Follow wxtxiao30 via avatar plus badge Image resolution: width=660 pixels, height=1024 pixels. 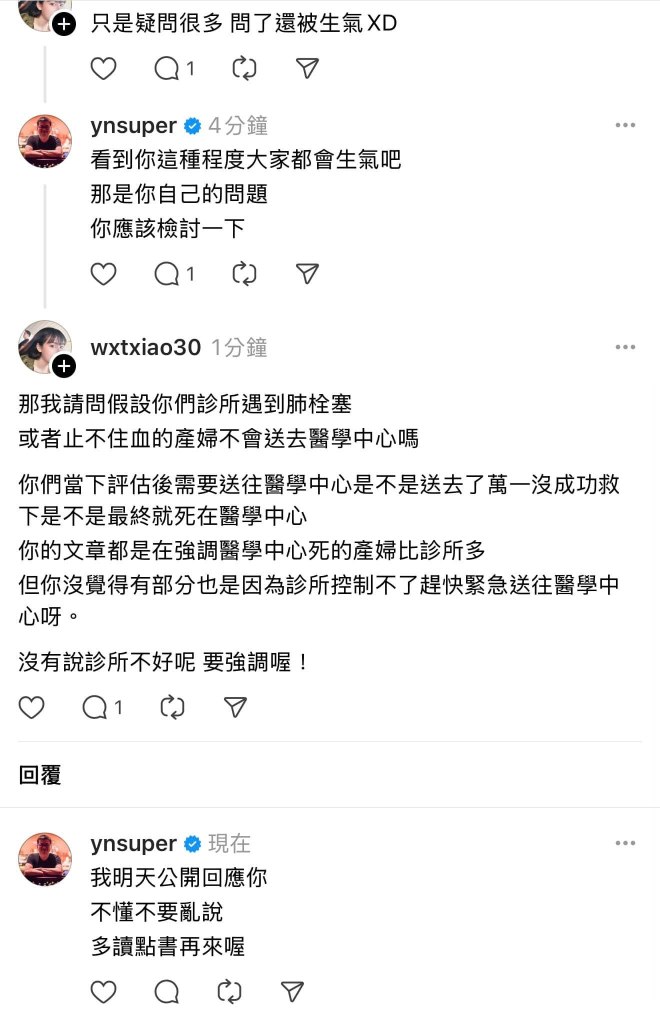(63, 367)
